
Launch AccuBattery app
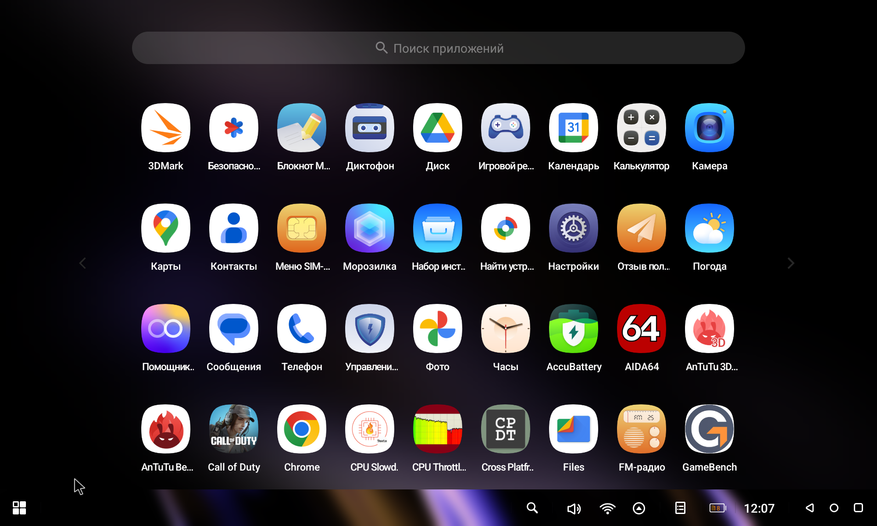[x=573, y=328]
